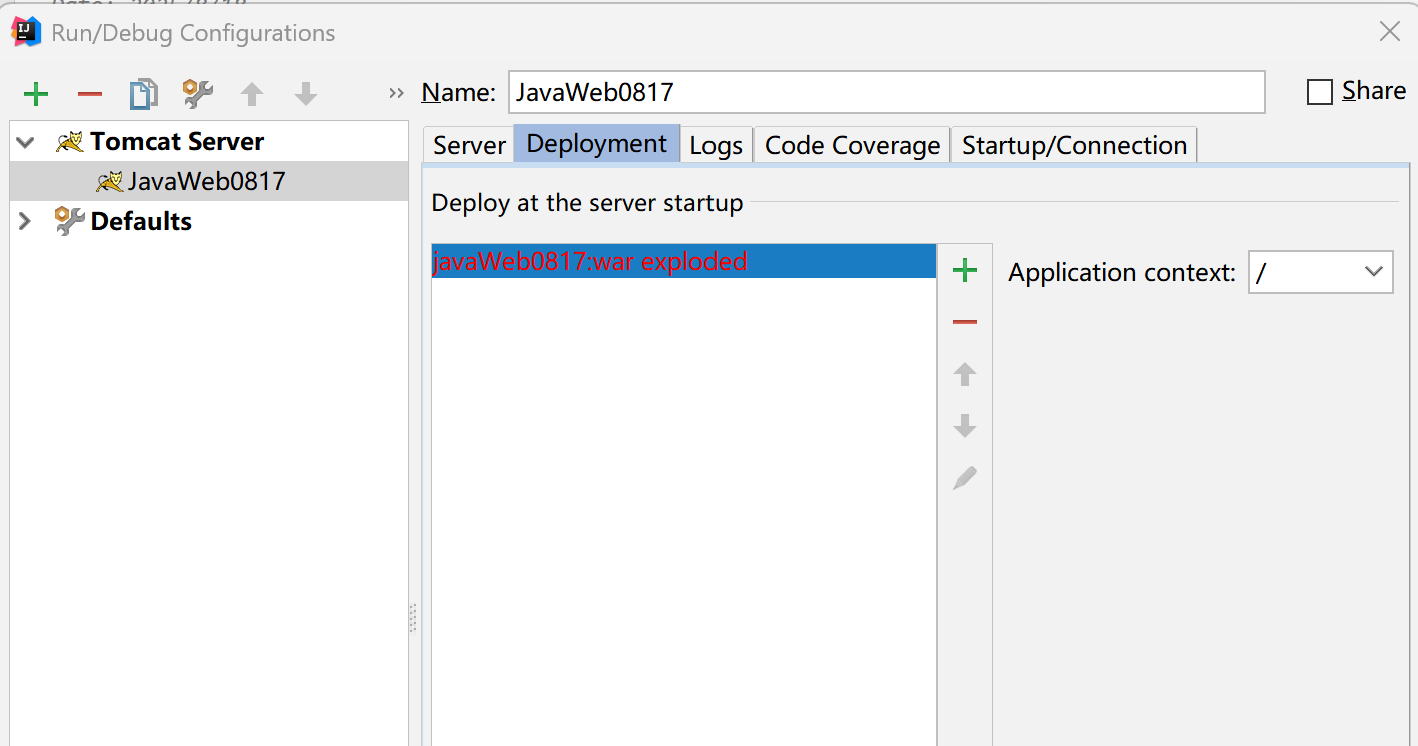Copy the selected configuration

(x=144, y=94)
